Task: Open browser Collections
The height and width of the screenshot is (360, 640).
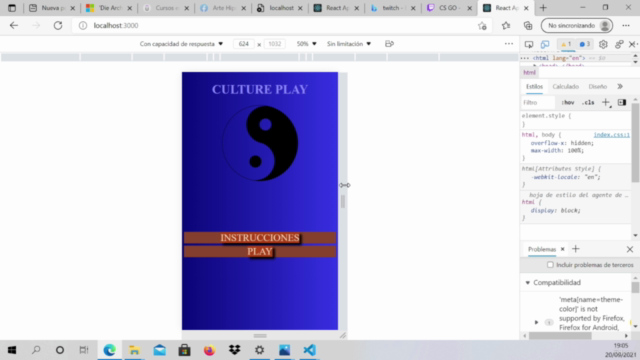Action: pos(528,25)
